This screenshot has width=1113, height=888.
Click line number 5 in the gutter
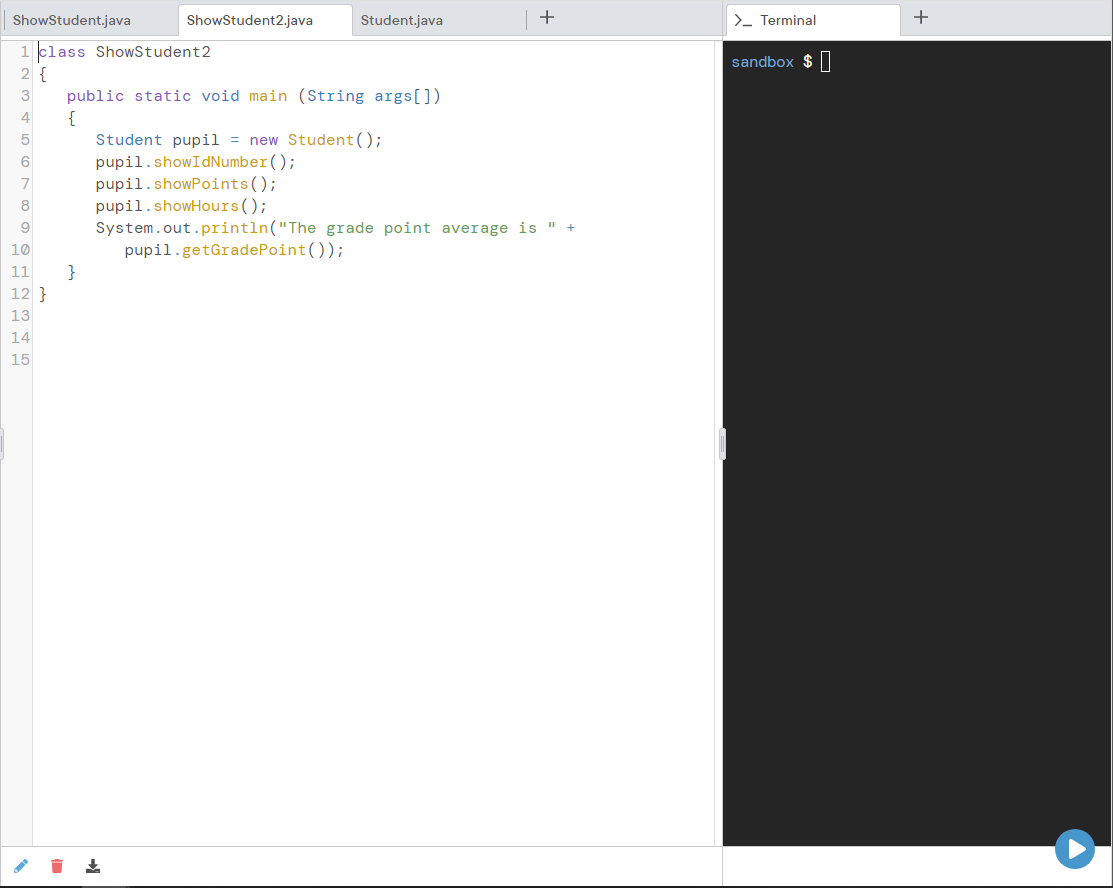(x=24, y=139)
